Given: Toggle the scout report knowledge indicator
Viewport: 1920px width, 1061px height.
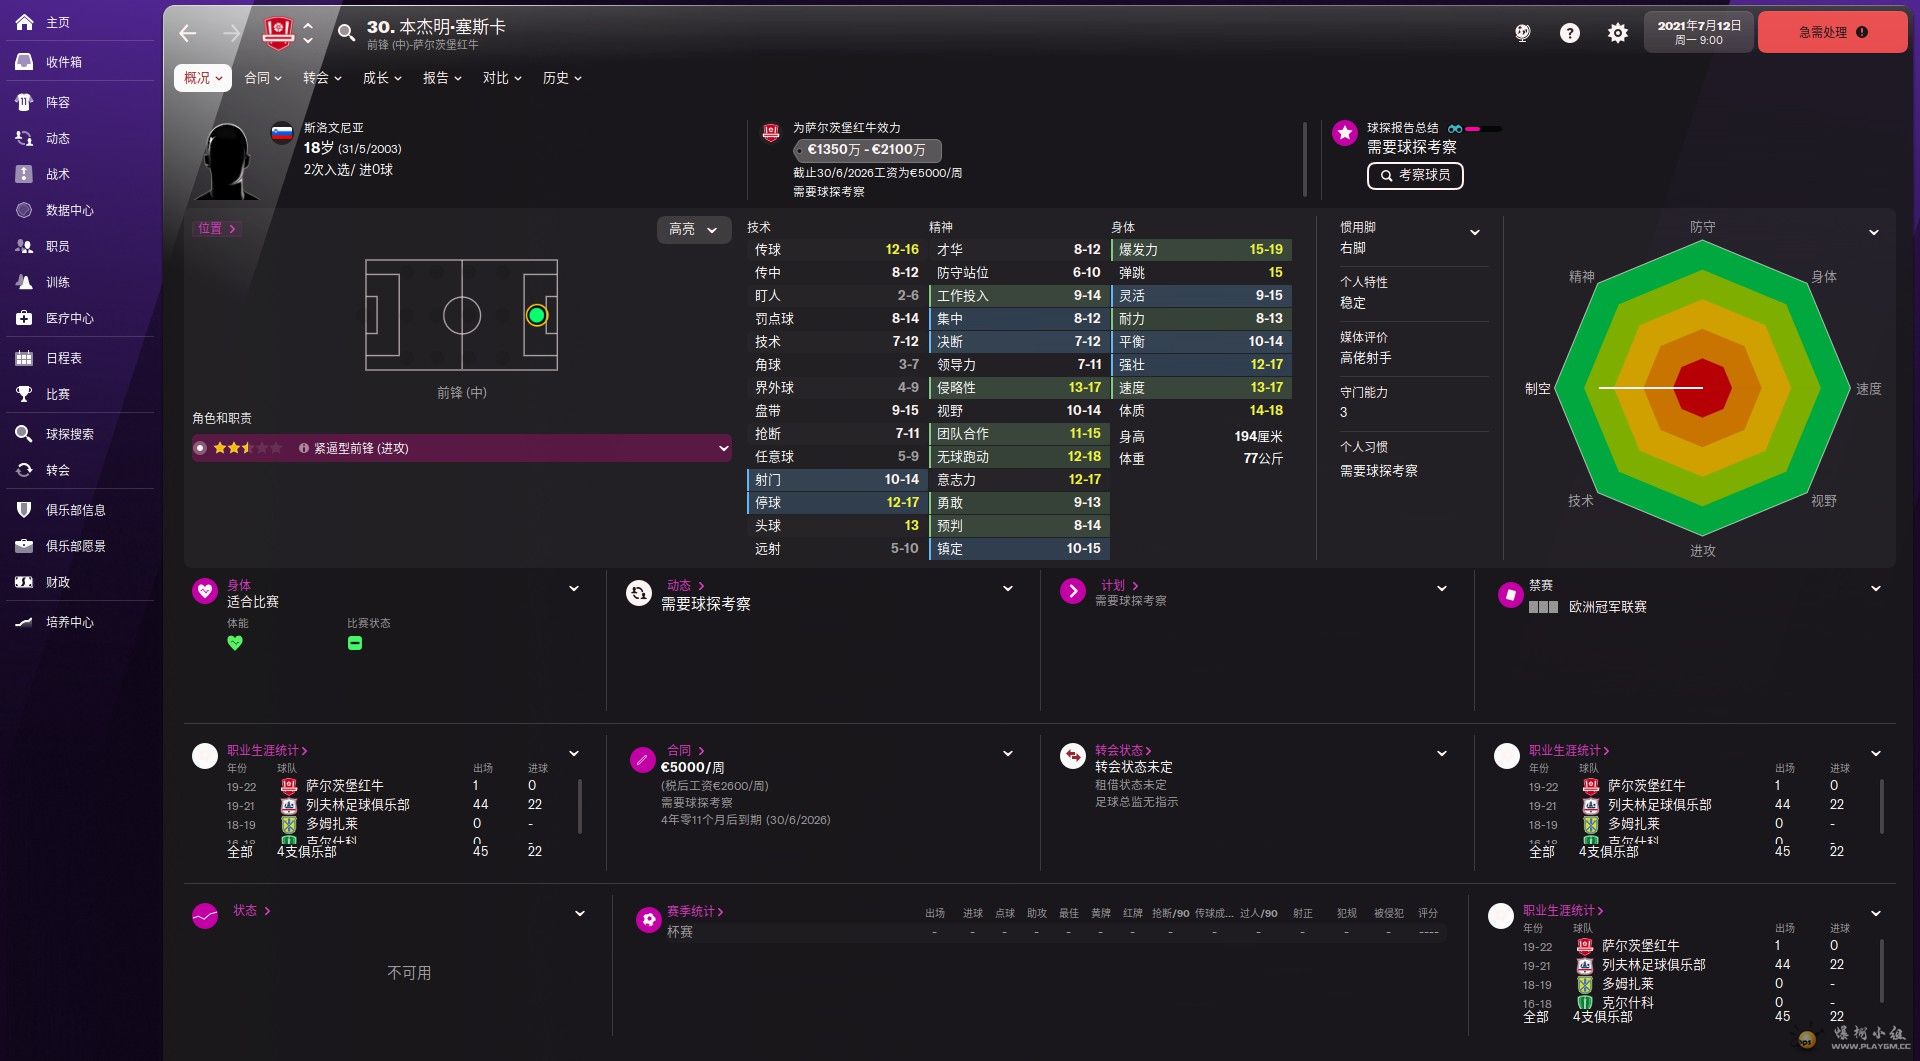Looking at the screenshot, I should pyautogui.click(x=1474, y=129).
